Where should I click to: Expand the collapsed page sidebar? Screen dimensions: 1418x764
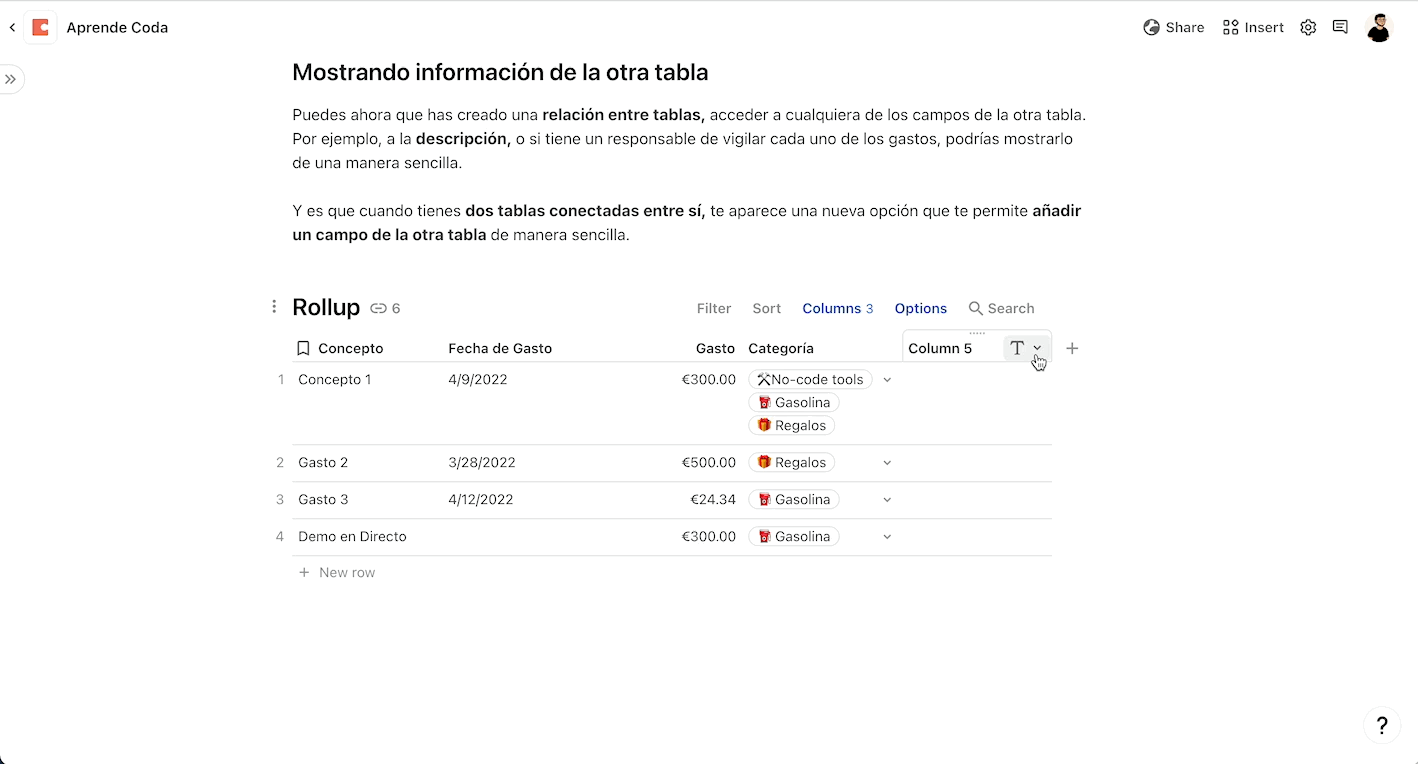point(10,79)
